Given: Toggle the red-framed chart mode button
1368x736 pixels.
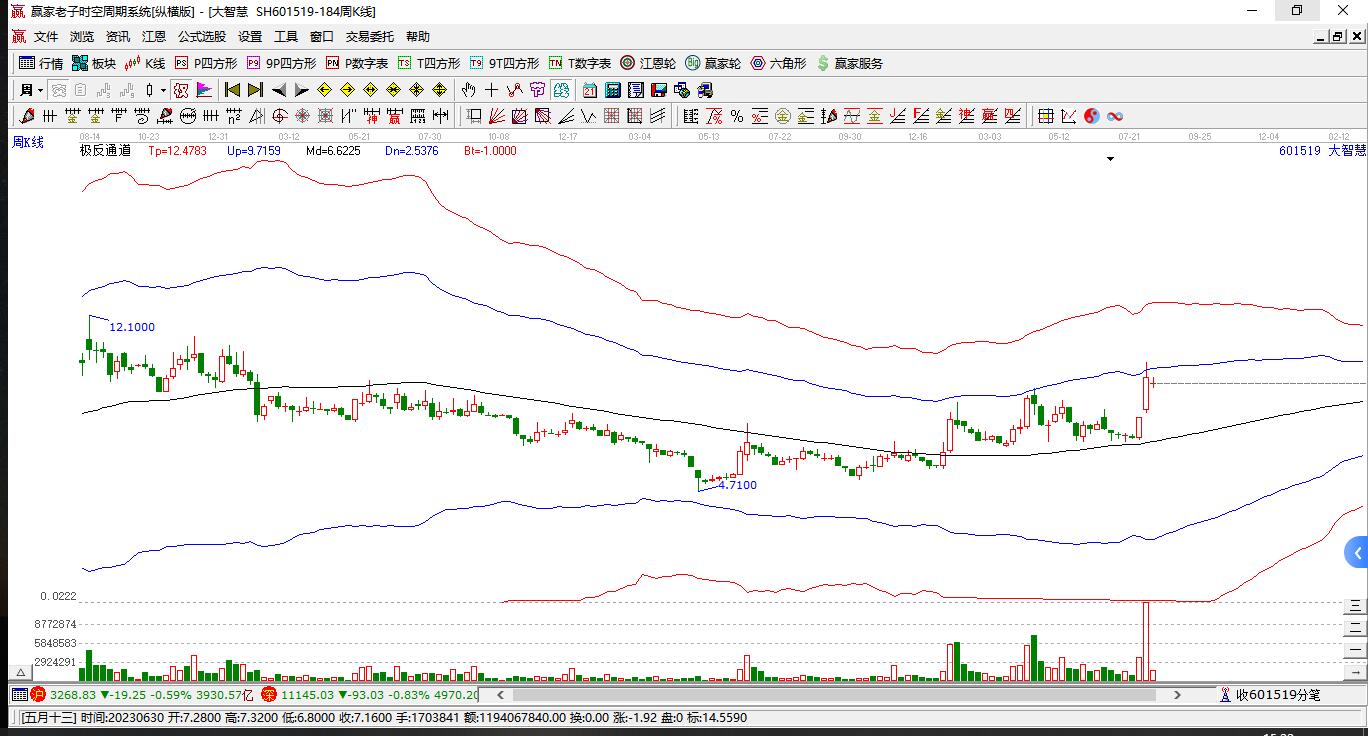Looking at the screenshot, I should pos(181,90).
